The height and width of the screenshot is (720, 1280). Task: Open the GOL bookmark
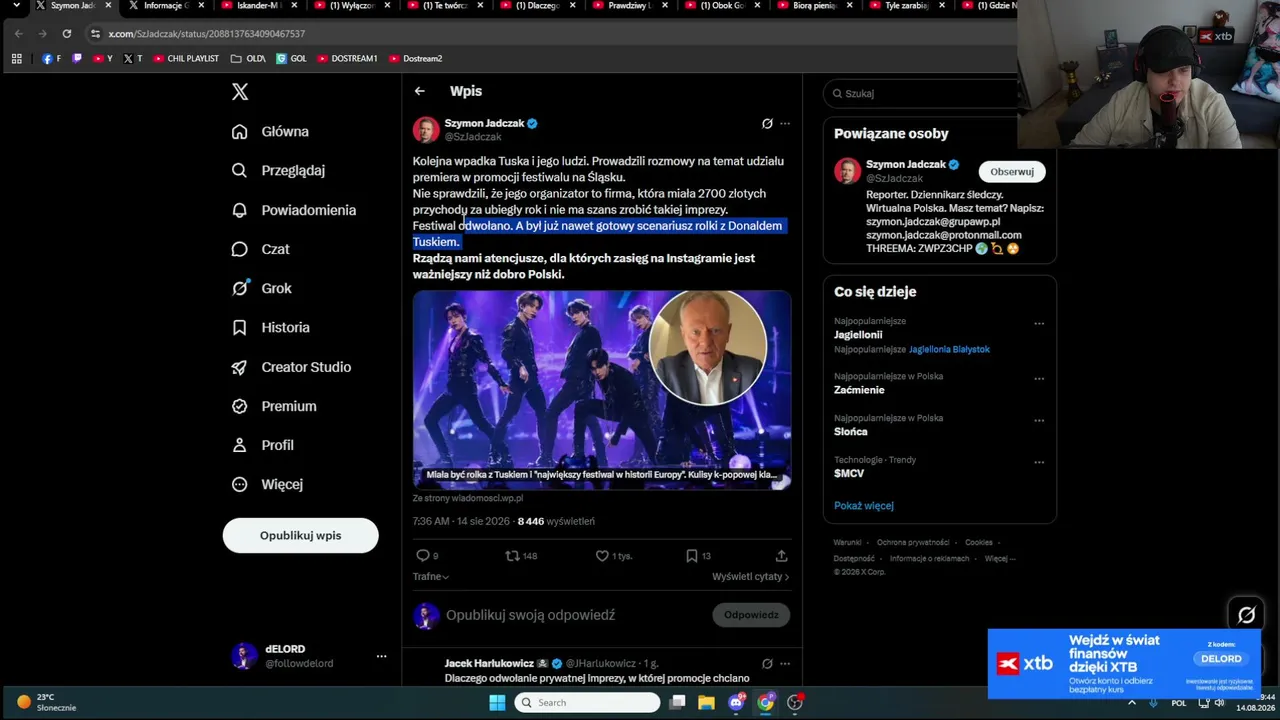click(291, 59)
